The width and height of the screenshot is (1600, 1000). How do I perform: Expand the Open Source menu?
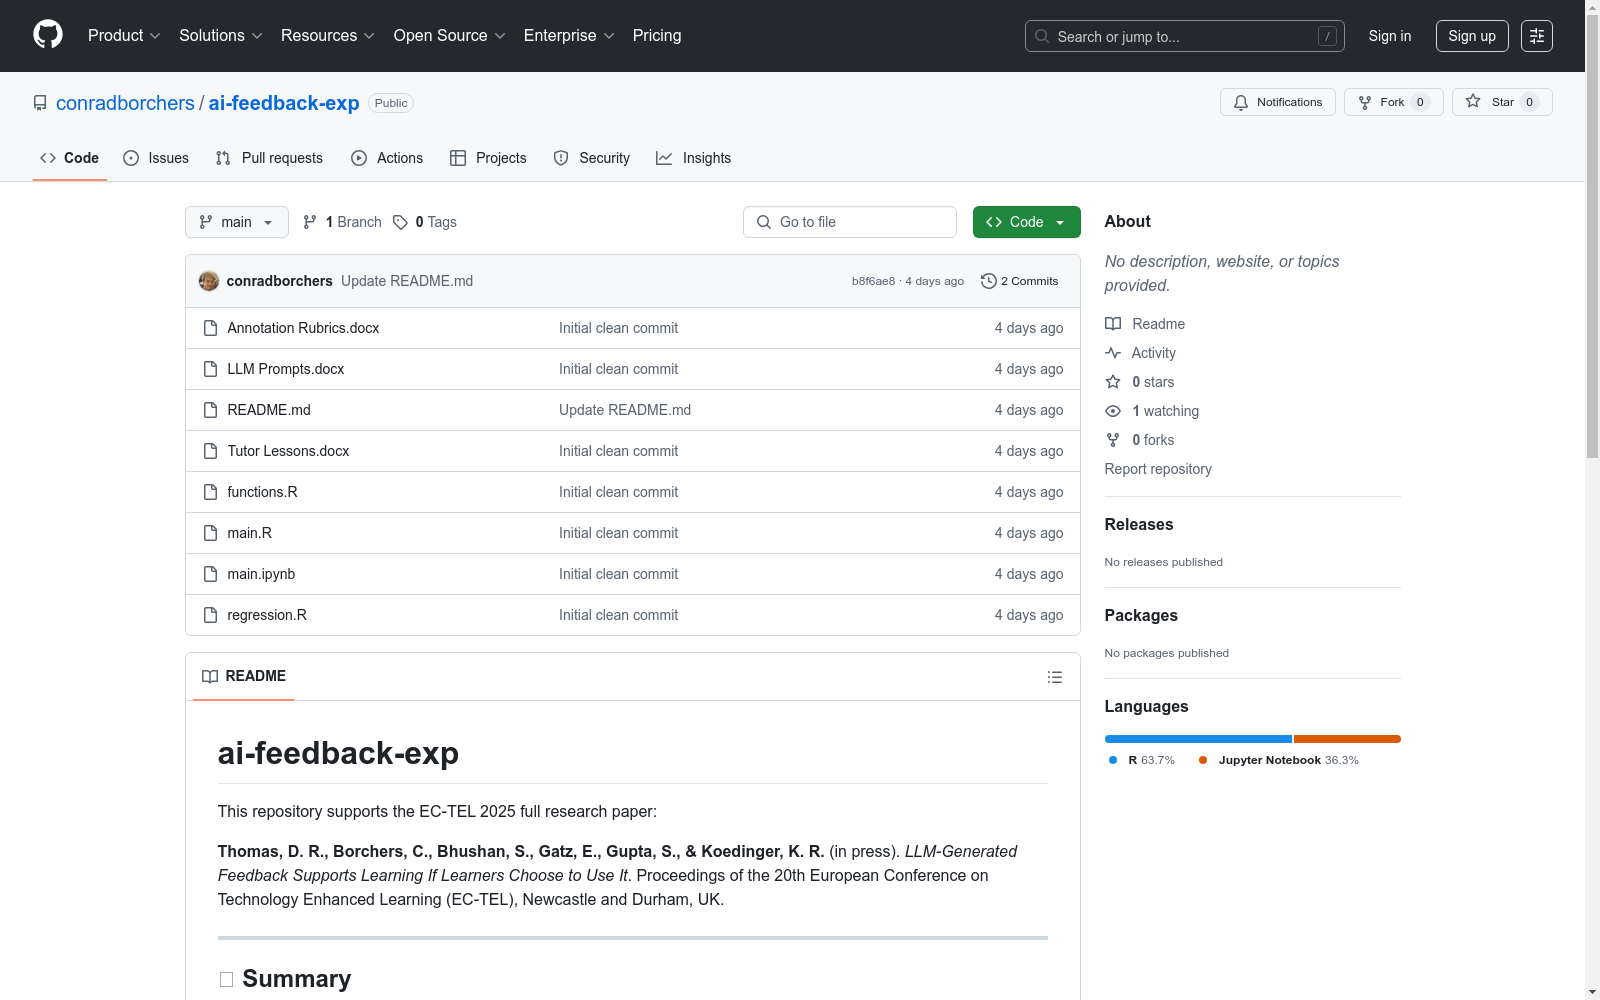click(450, 36)
